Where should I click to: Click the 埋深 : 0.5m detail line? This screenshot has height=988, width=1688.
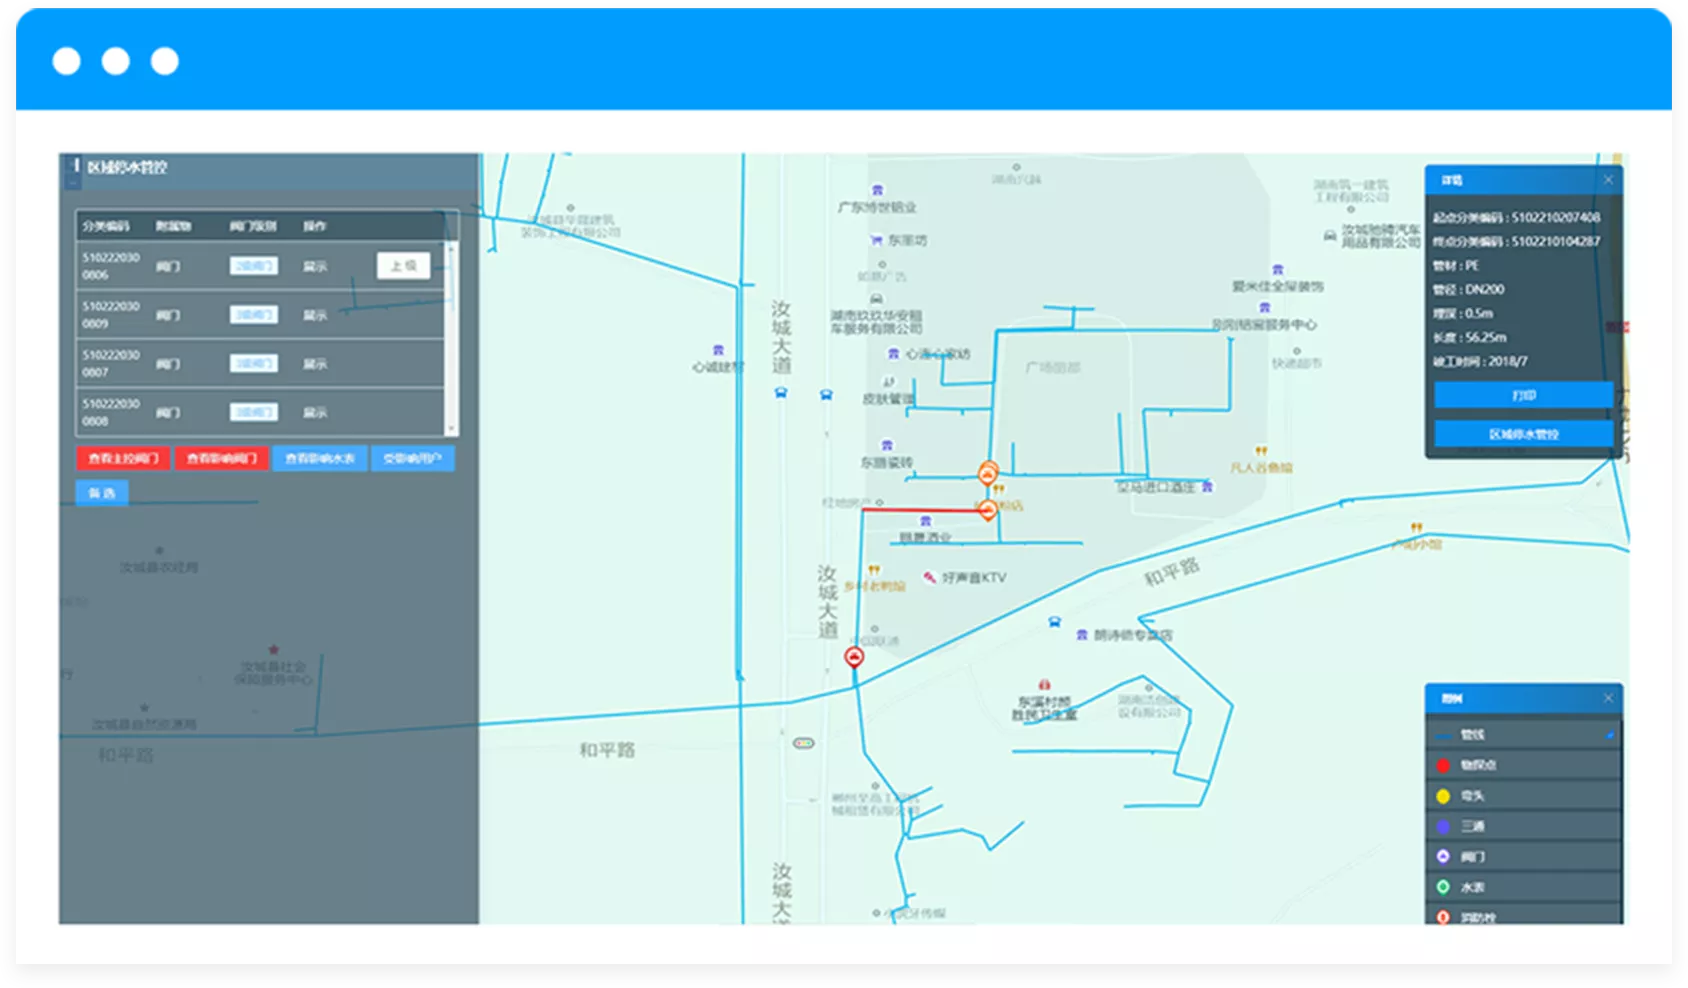pos(1463,314)
